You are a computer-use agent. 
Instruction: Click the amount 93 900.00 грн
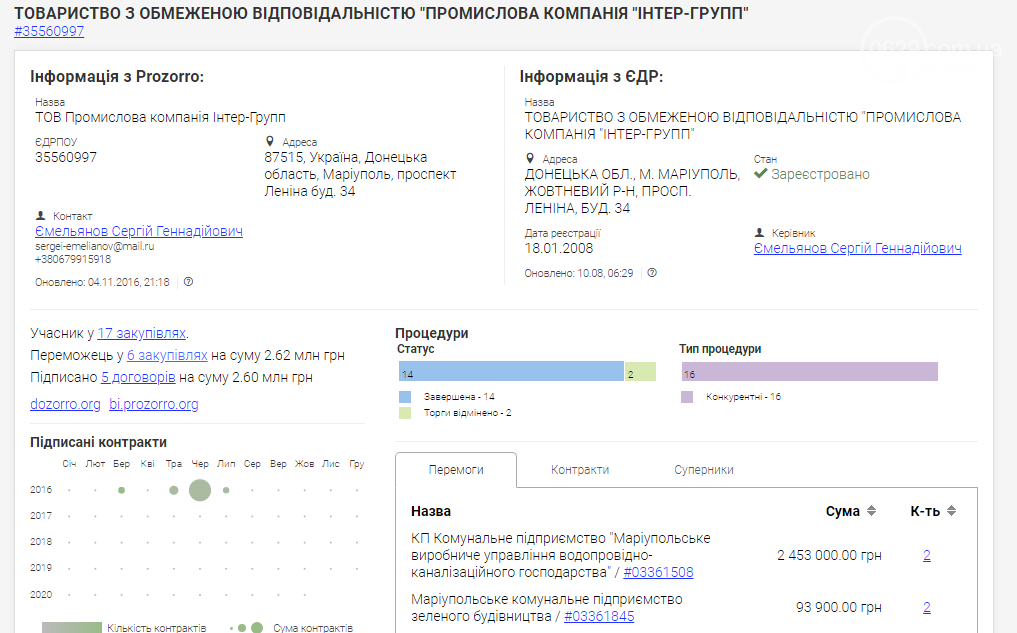click(x=839, y=608)
